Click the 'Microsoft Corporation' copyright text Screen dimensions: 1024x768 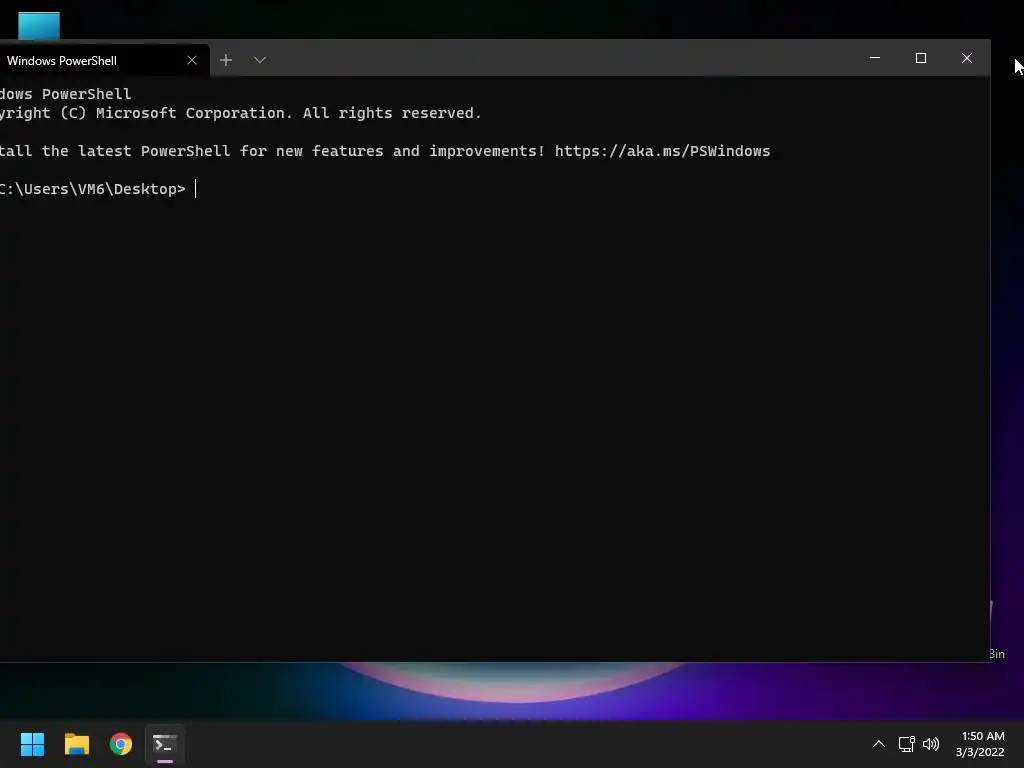191,113
